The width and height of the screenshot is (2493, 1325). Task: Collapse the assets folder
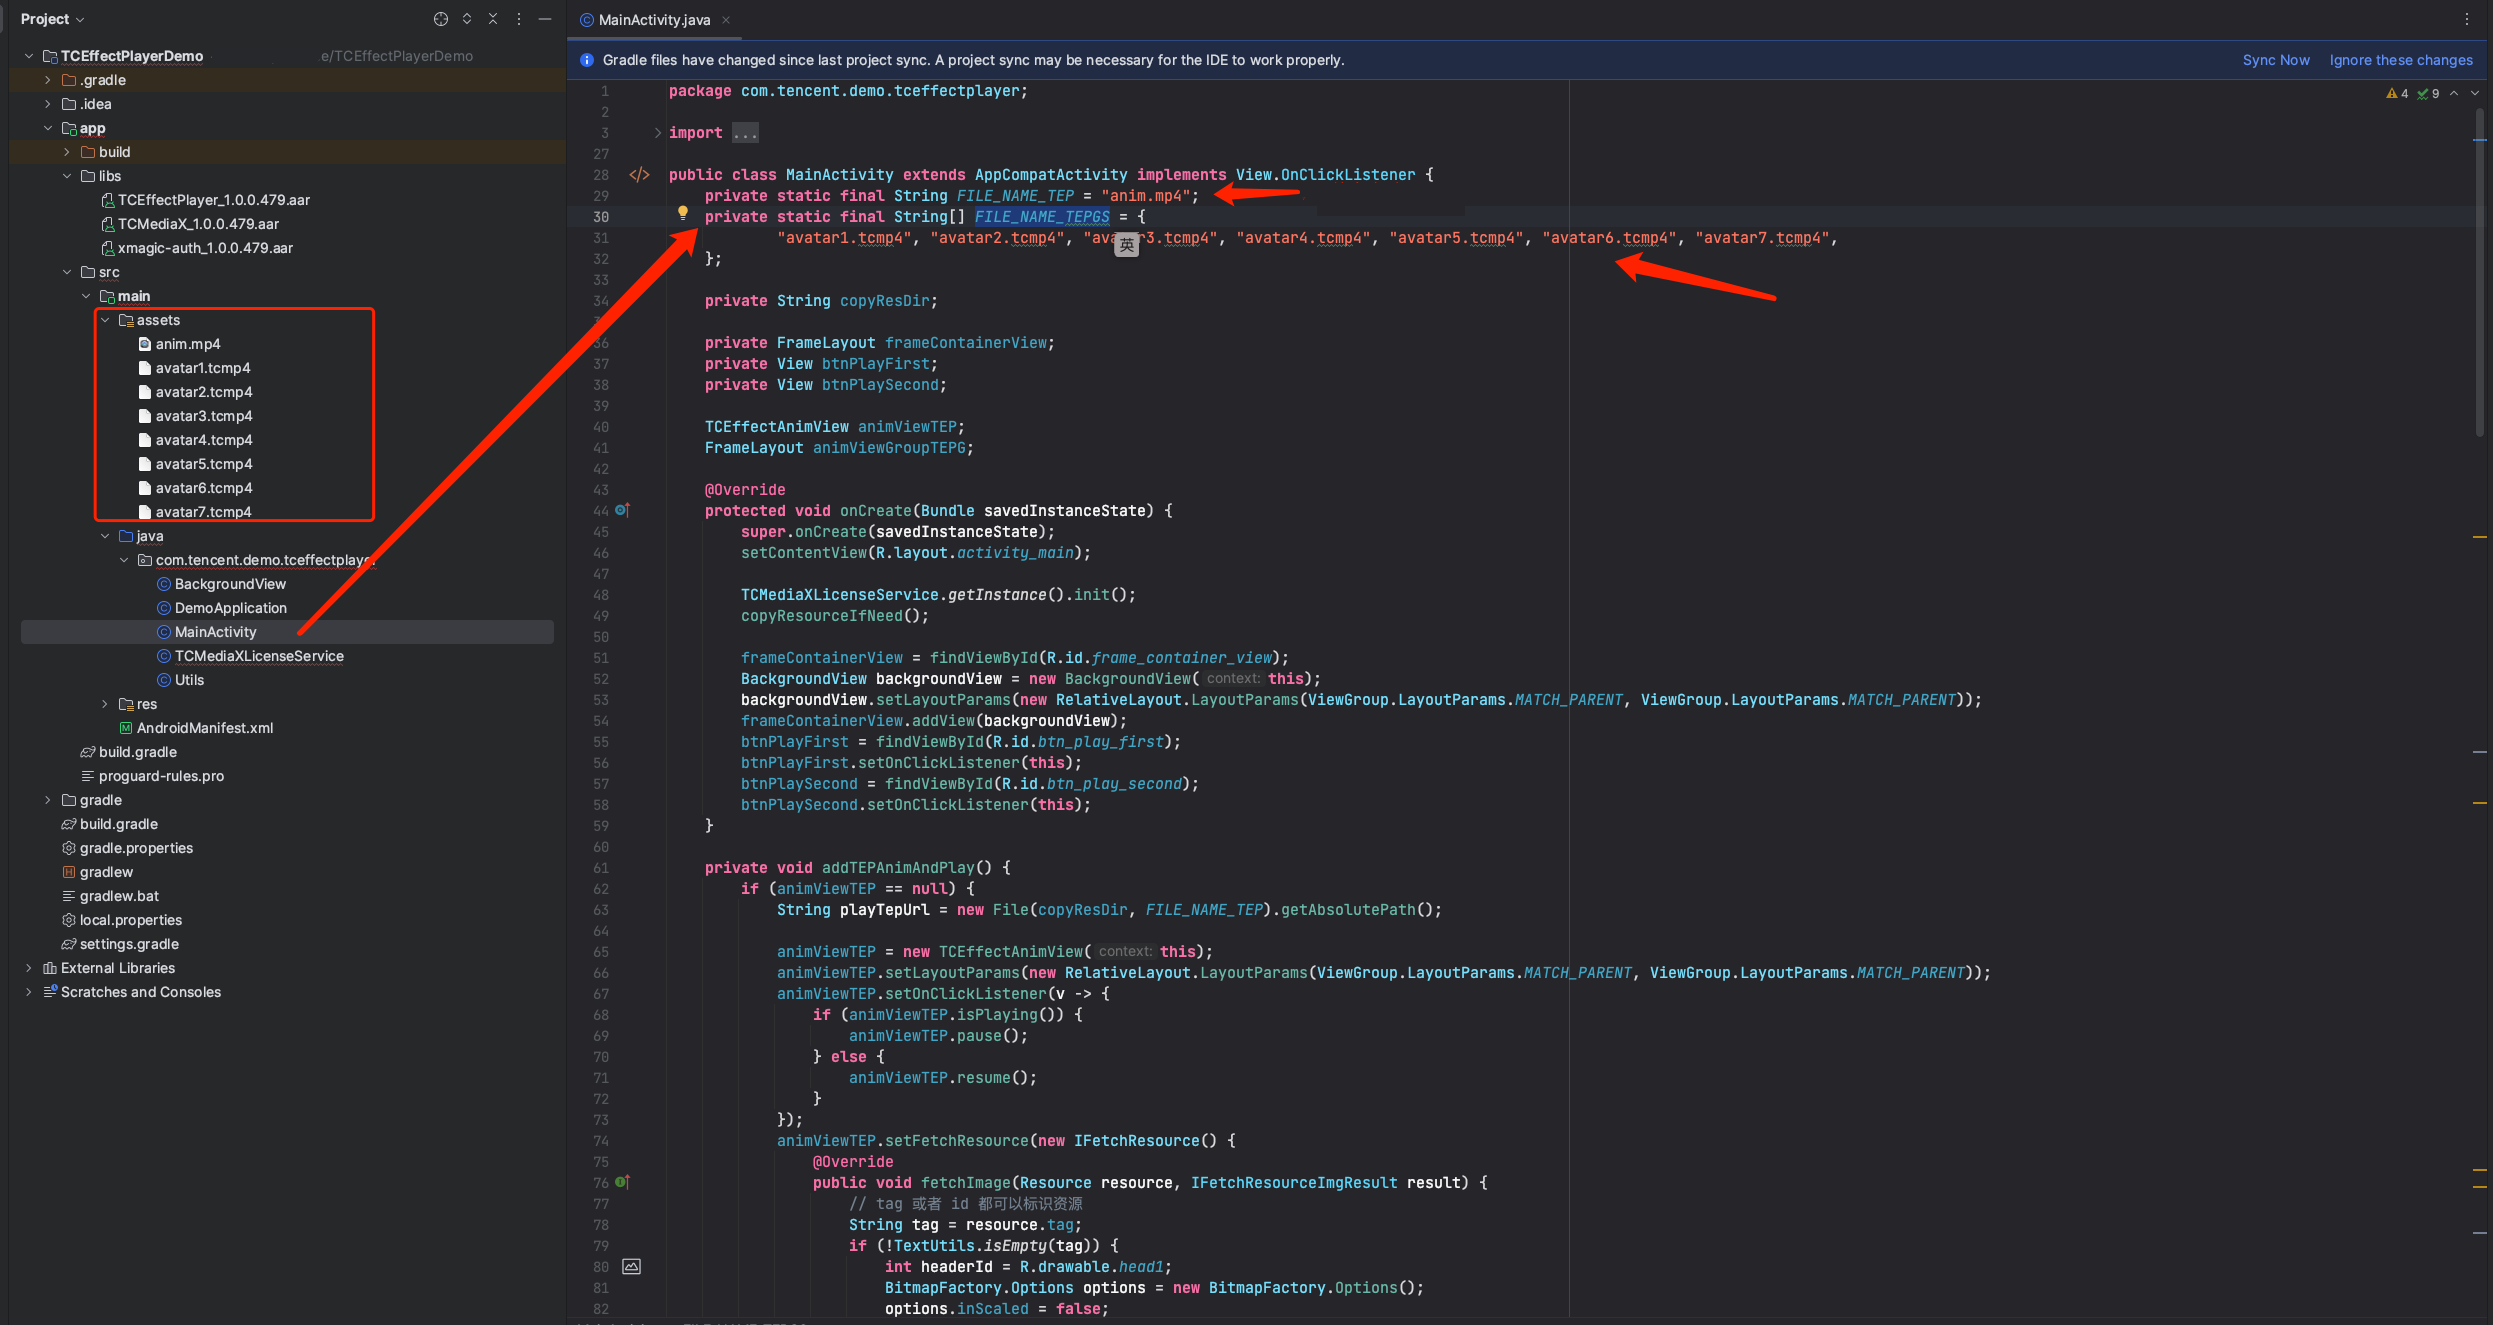[x=105, y=320]
